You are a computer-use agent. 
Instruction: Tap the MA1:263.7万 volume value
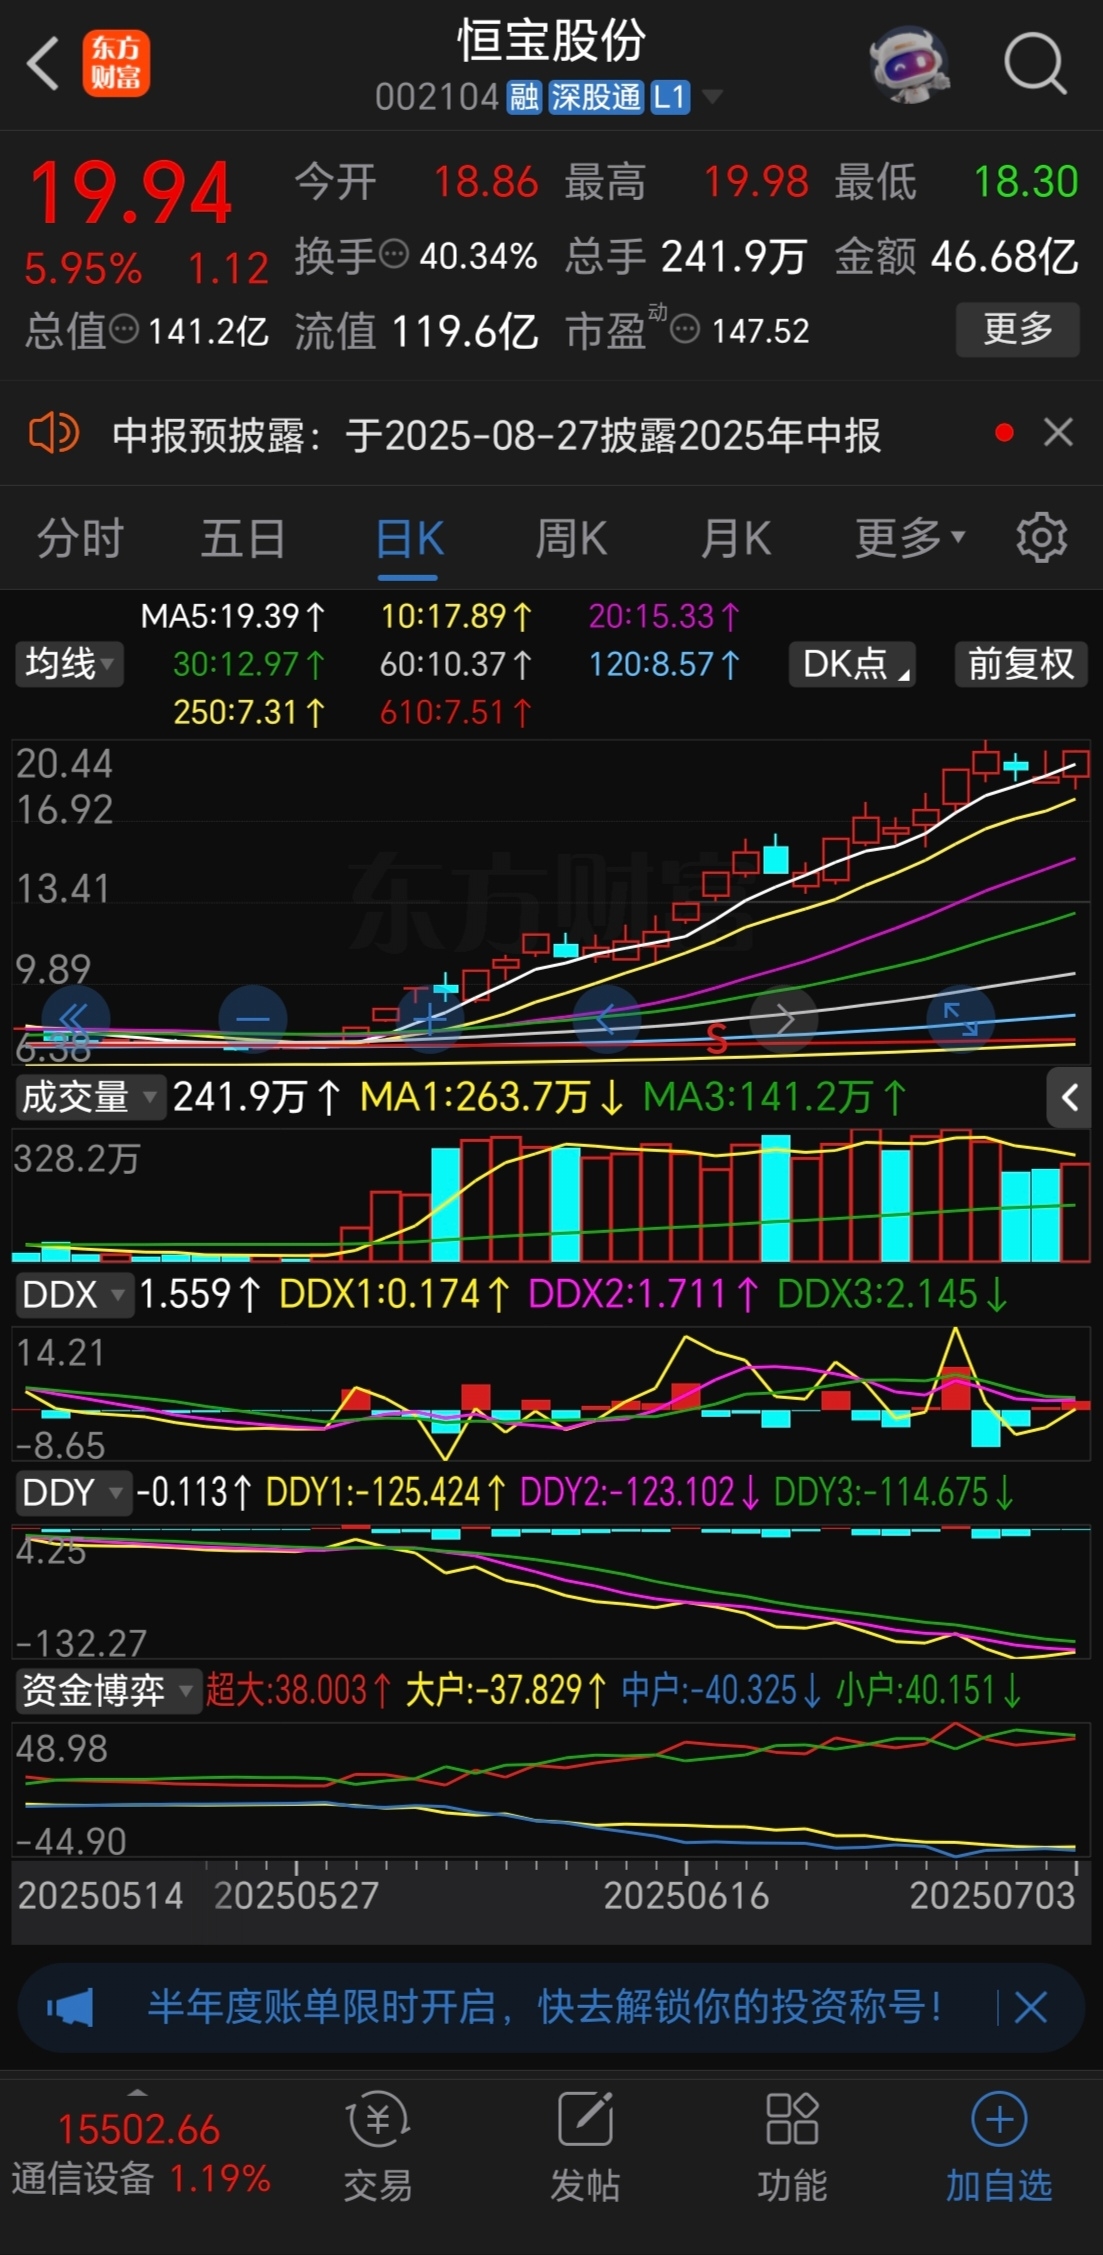pyautogui.click(x=491, y=1097)
